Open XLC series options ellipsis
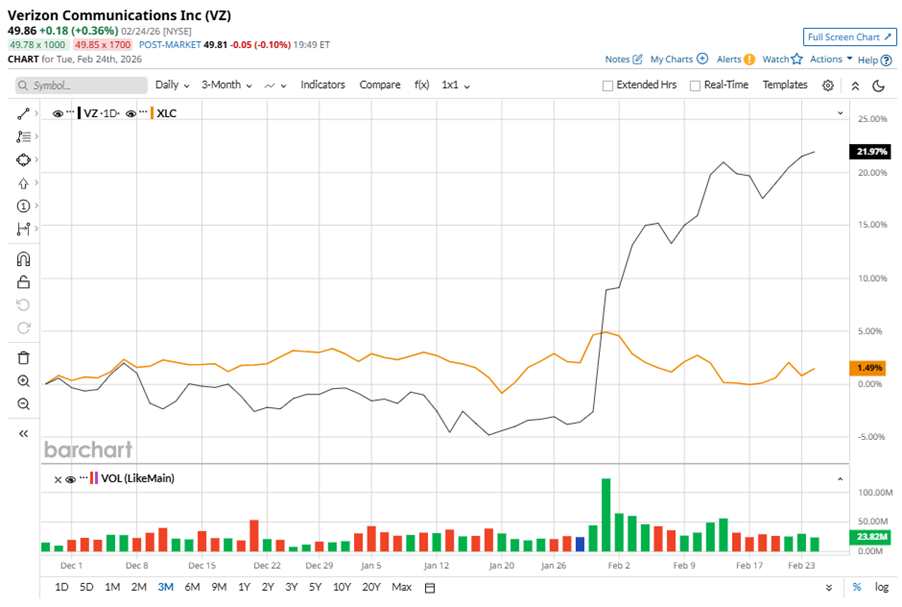Viewport: 902px width, 607px height. click(x=143, y=112)
